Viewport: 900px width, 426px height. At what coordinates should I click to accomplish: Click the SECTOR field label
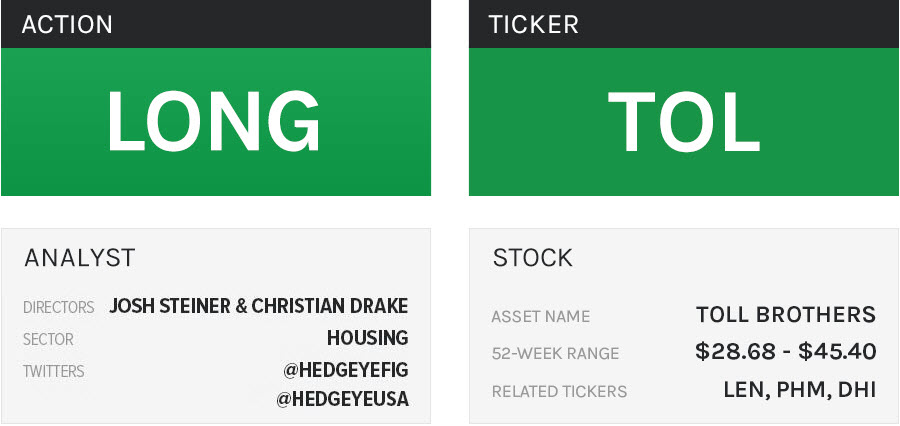(x=48, y=340)
